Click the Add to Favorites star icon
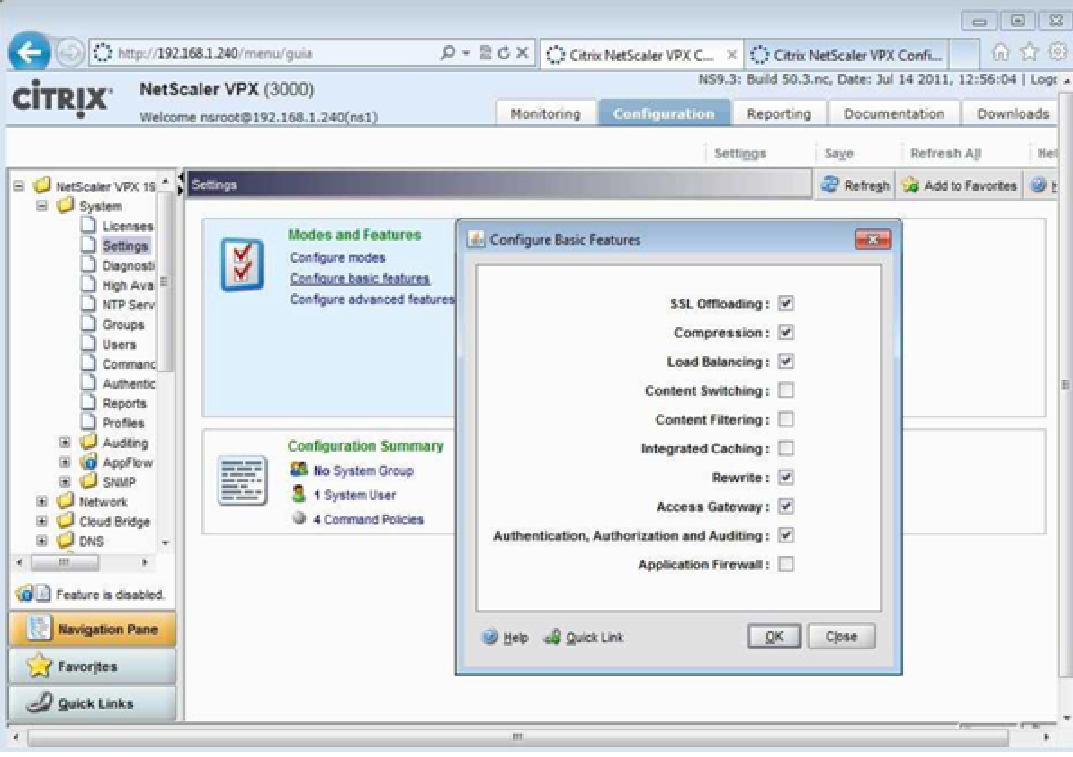The width and height of the screenshot is (1073, 757). point(910,185)
